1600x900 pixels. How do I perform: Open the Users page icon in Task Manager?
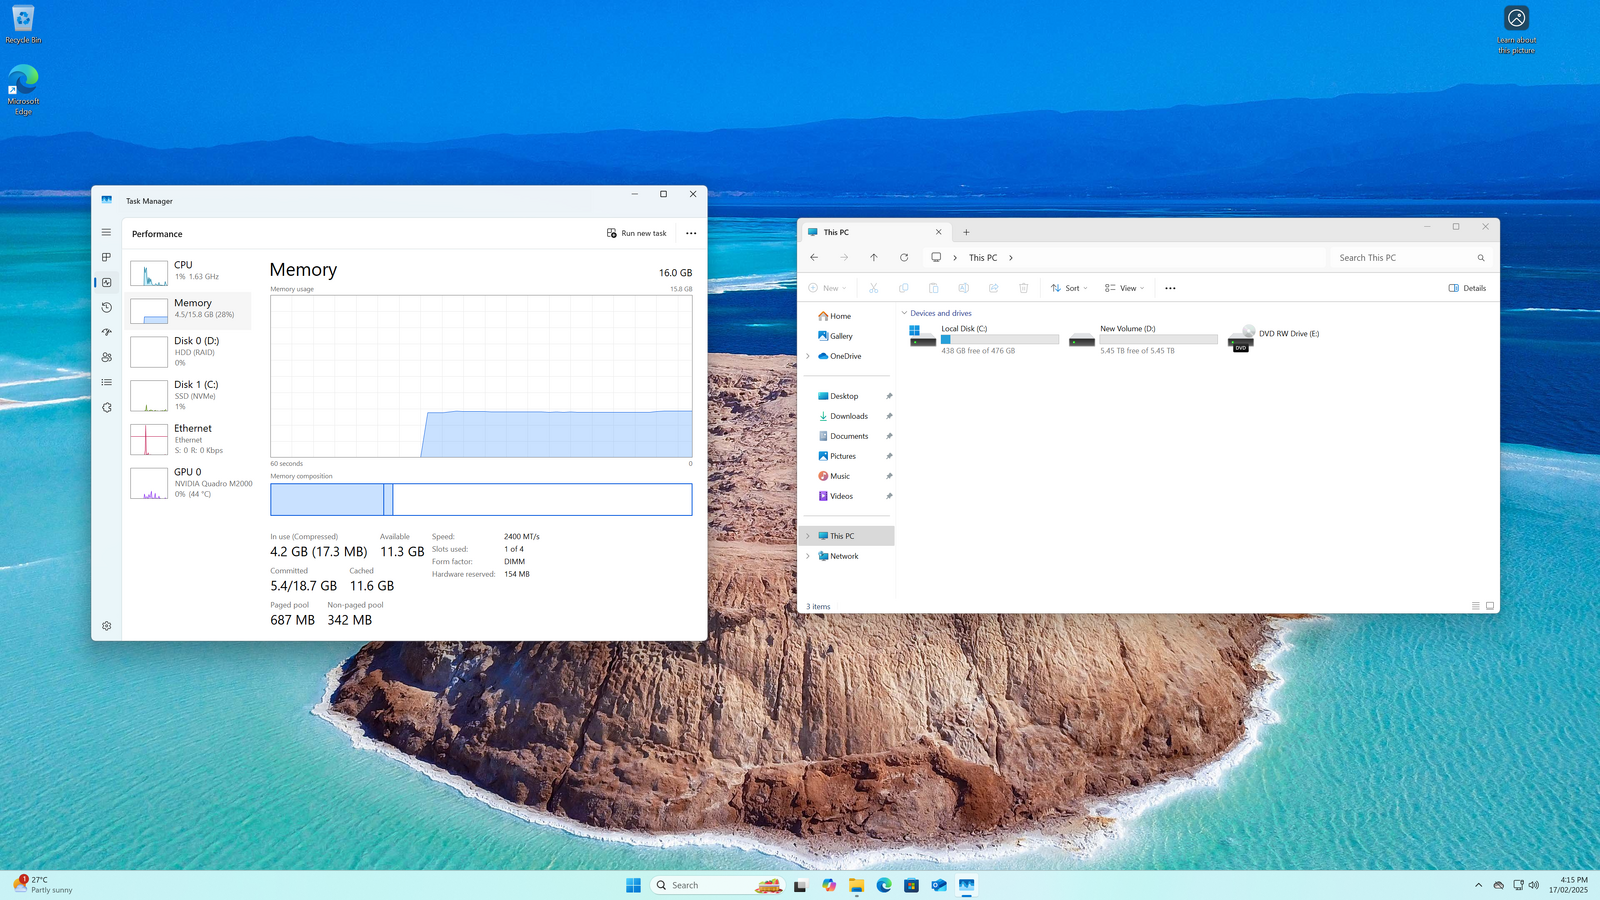[x=106, y=357]
